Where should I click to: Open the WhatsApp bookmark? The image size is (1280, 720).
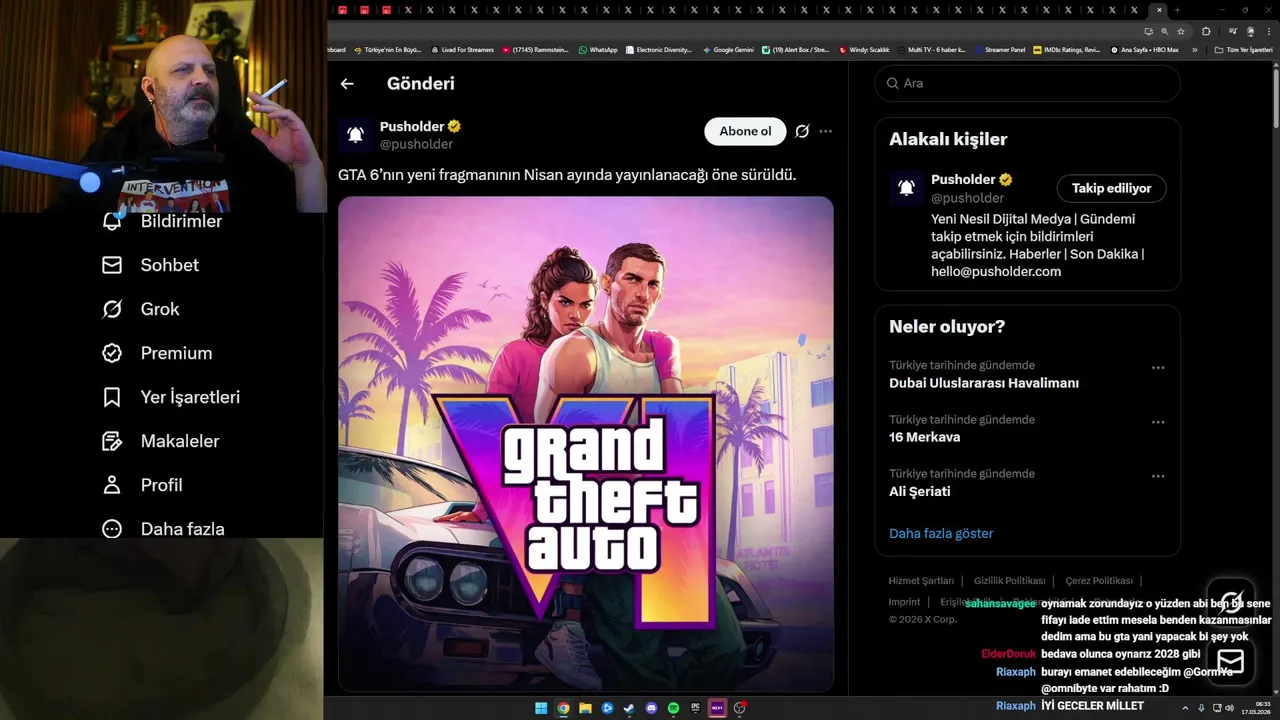pos(598,49)
